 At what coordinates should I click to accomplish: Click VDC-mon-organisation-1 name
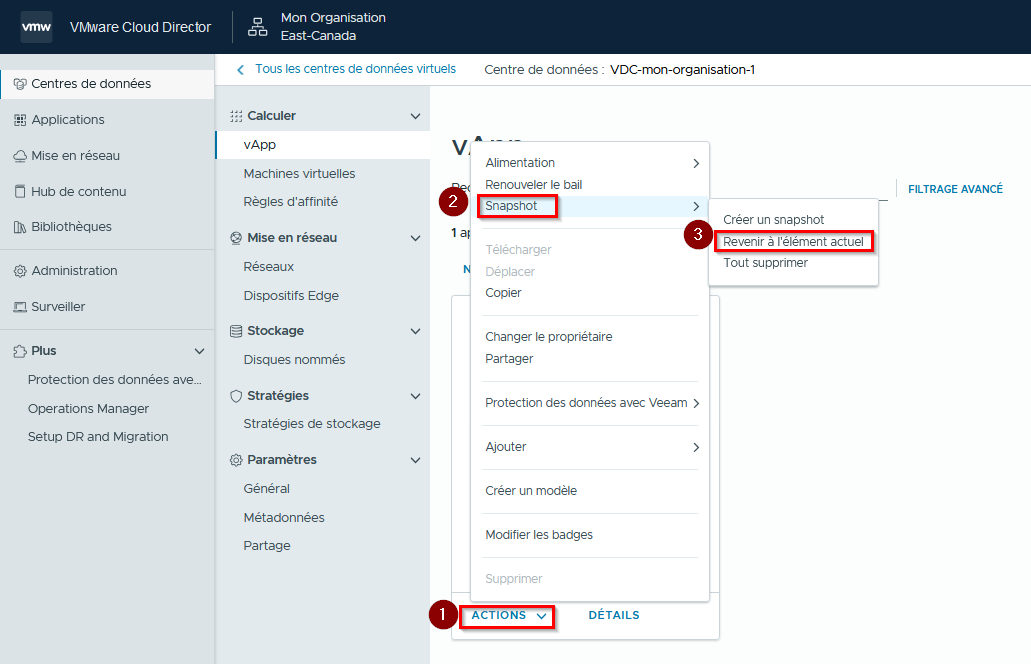tap(683, 70)
